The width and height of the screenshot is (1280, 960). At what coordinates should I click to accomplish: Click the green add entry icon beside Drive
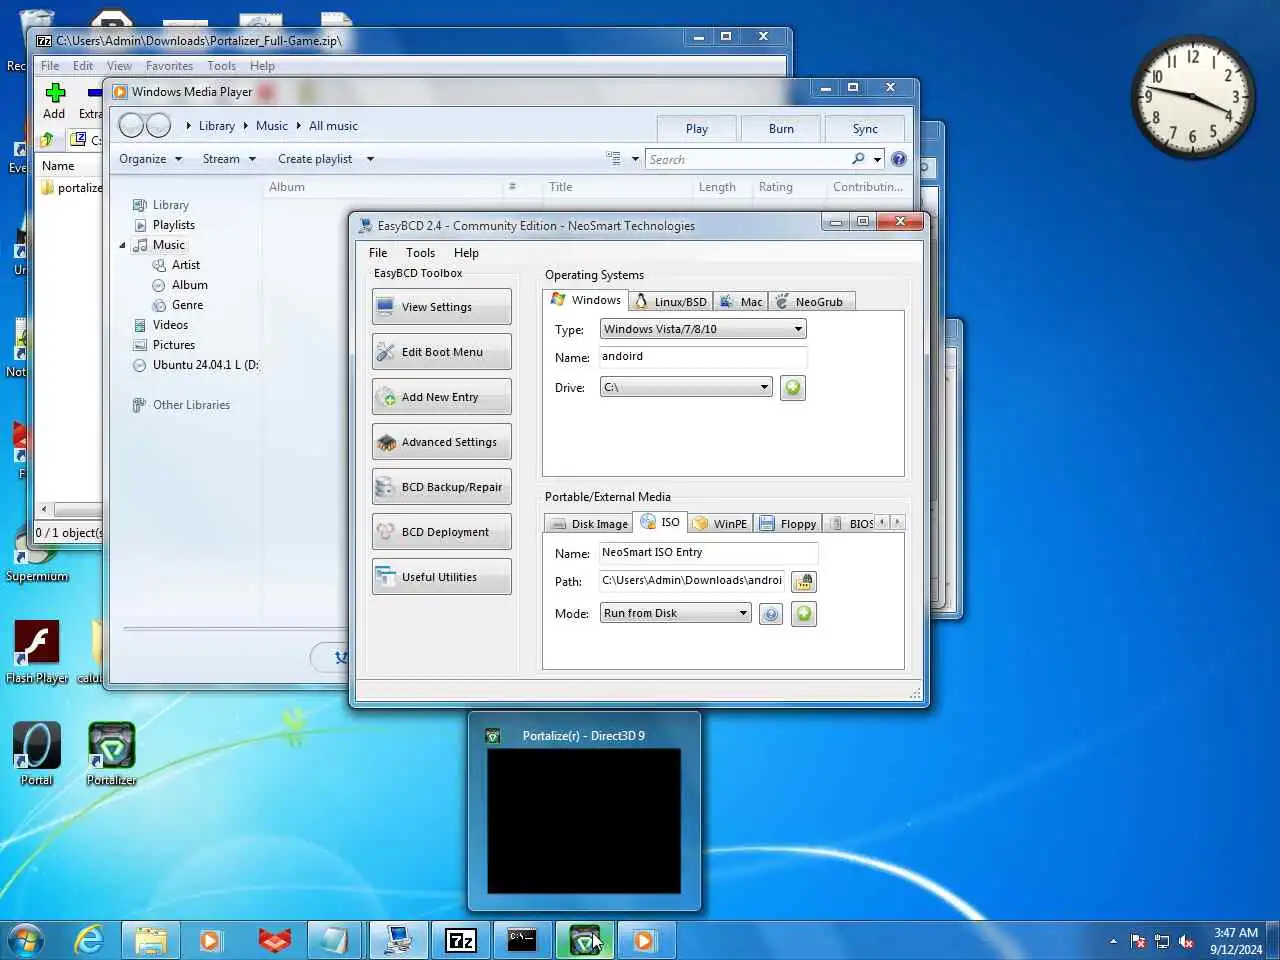tap(793, 388)
